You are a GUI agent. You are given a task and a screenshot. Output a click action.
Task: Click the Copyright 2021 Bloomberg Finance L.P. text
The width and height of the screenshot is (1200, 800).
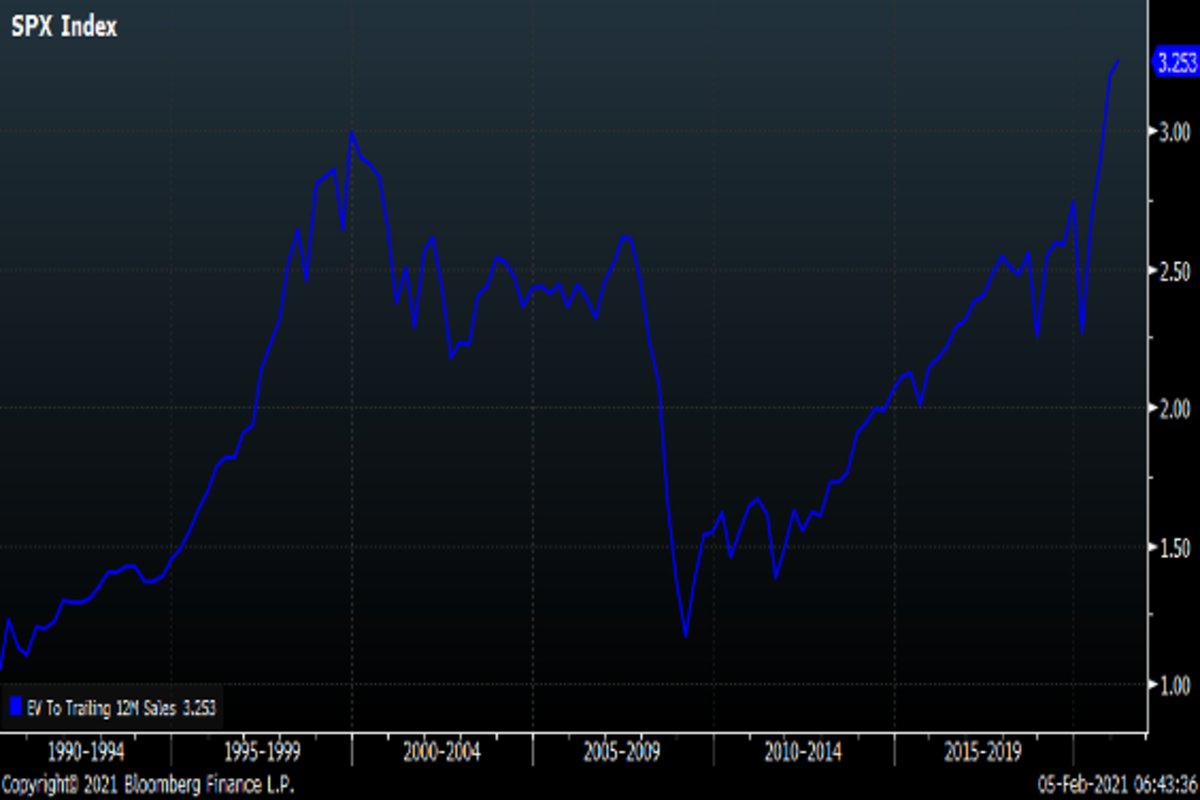coord(148,782)
